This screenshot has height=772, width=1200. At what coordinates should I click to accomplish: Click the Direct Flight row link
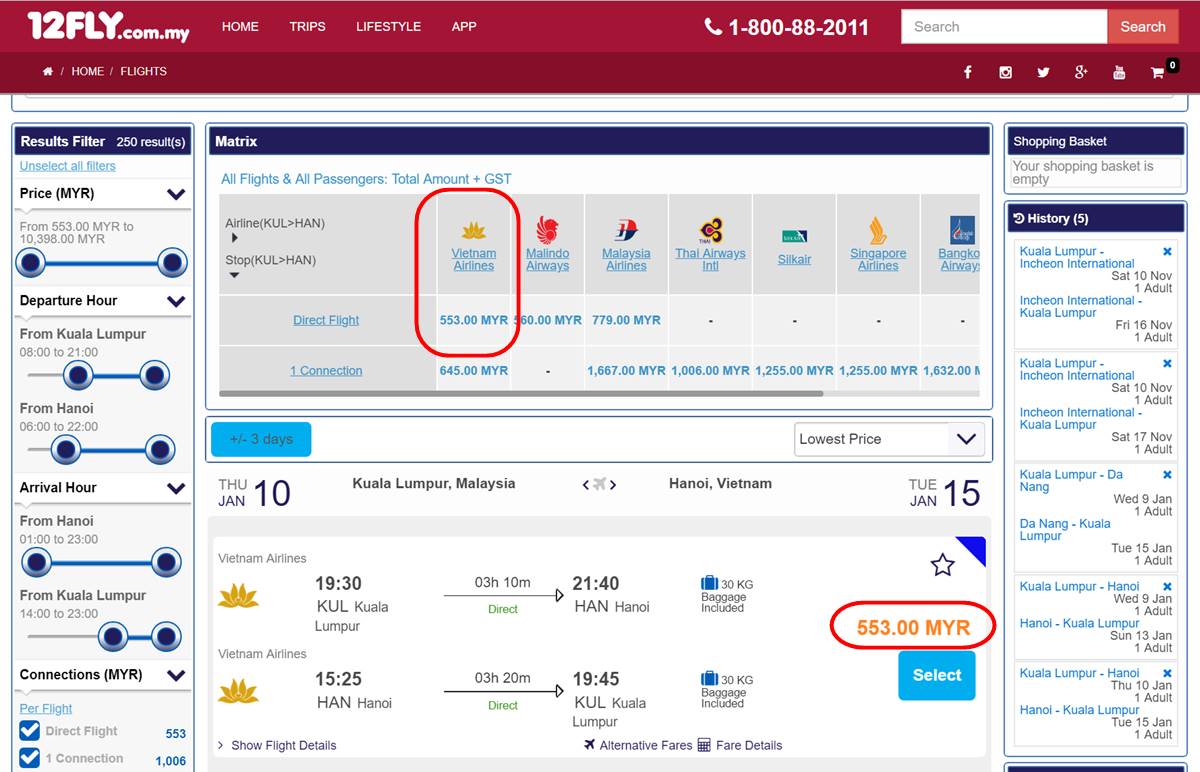(x=326, y=320)
